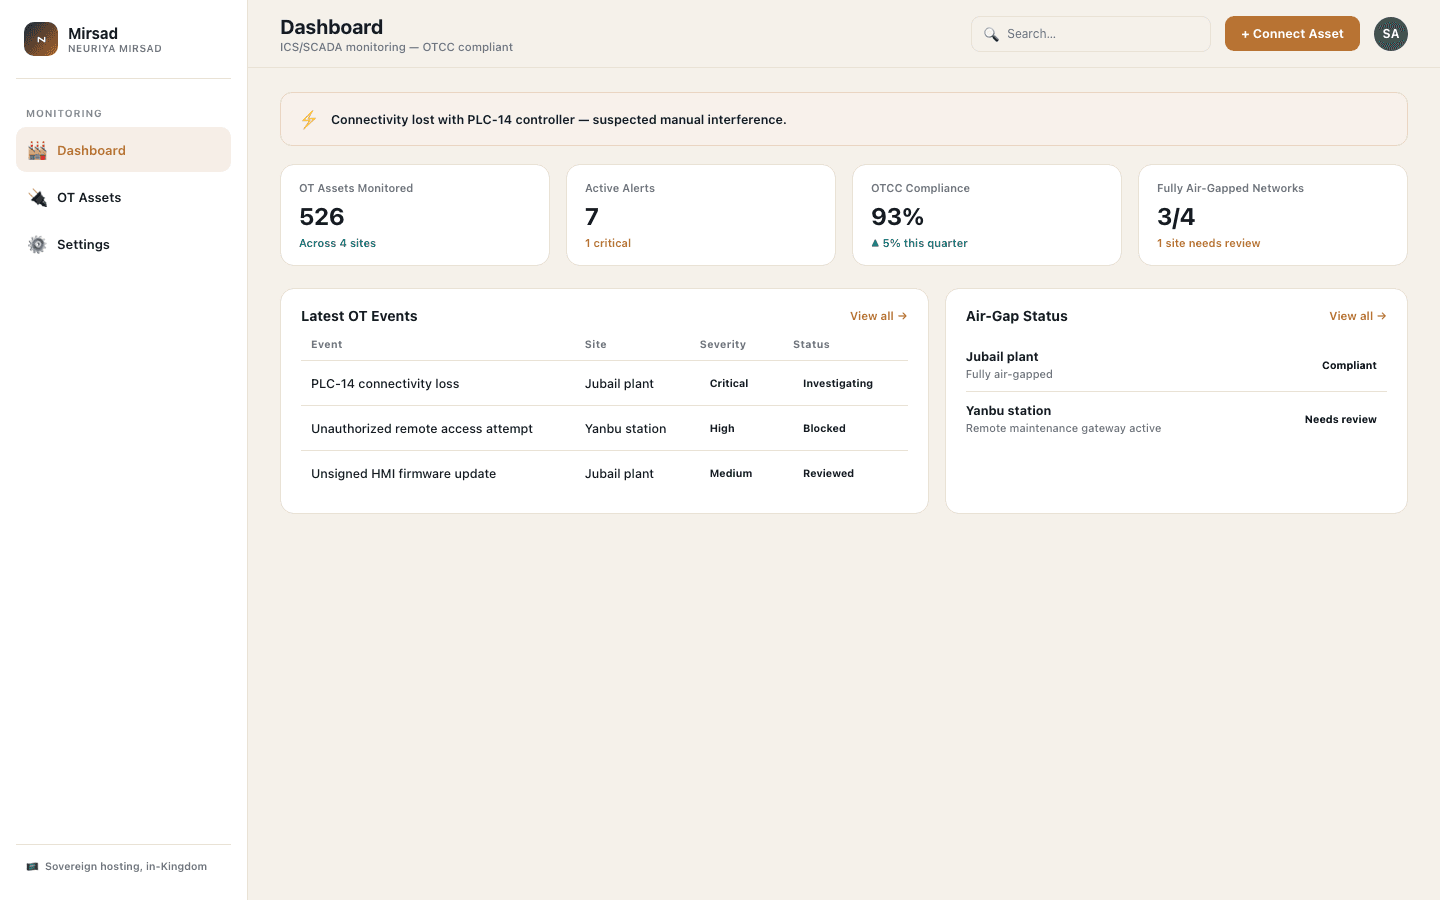Select the PLC-14 connectivity loss event row
This screenshot has height=900, width=1440.
pos(604,383)
